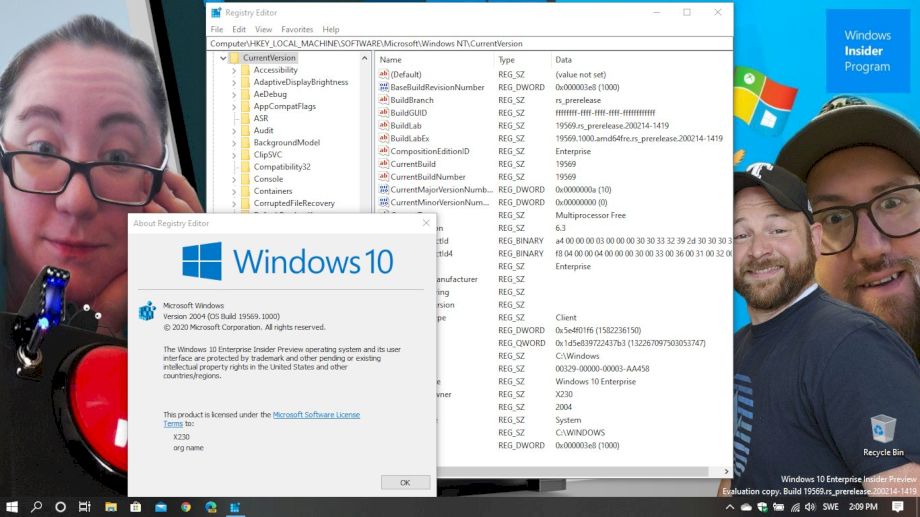Open the Favorites menu
Image resolution: width=920 pixels, height=517 pixels.
297,29
